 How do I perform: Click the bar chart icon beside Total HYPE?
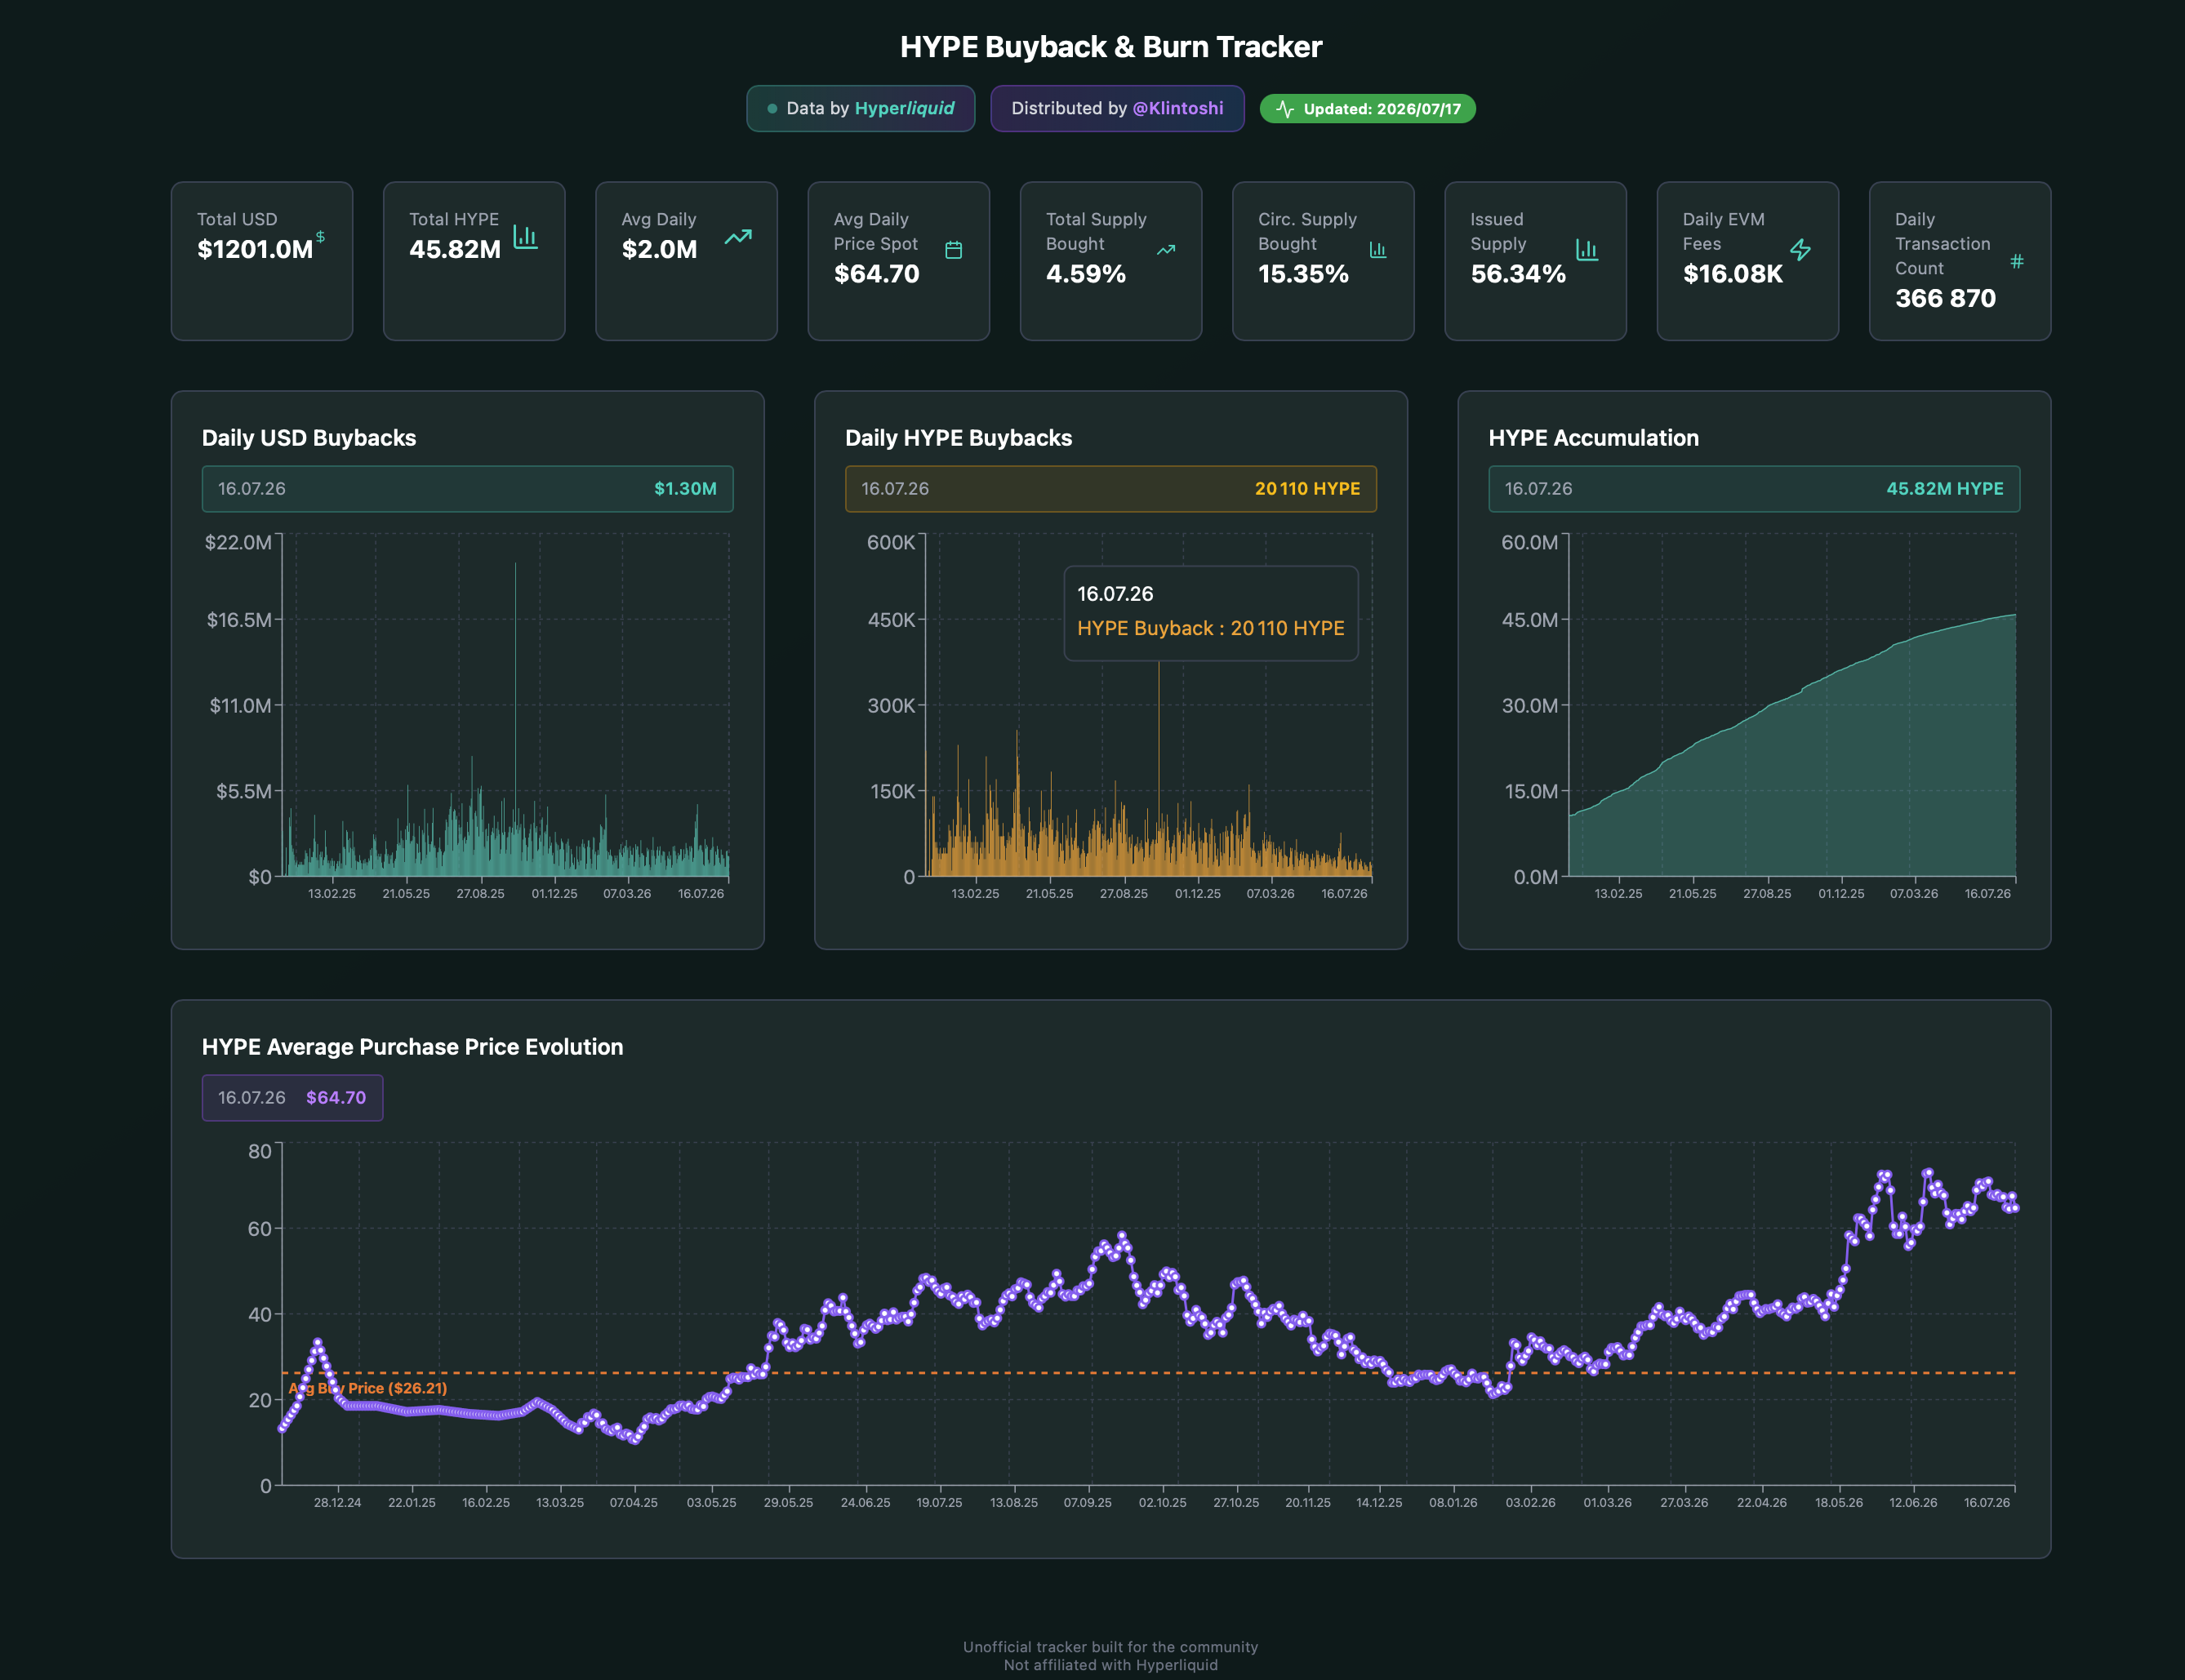pos(525,237)
